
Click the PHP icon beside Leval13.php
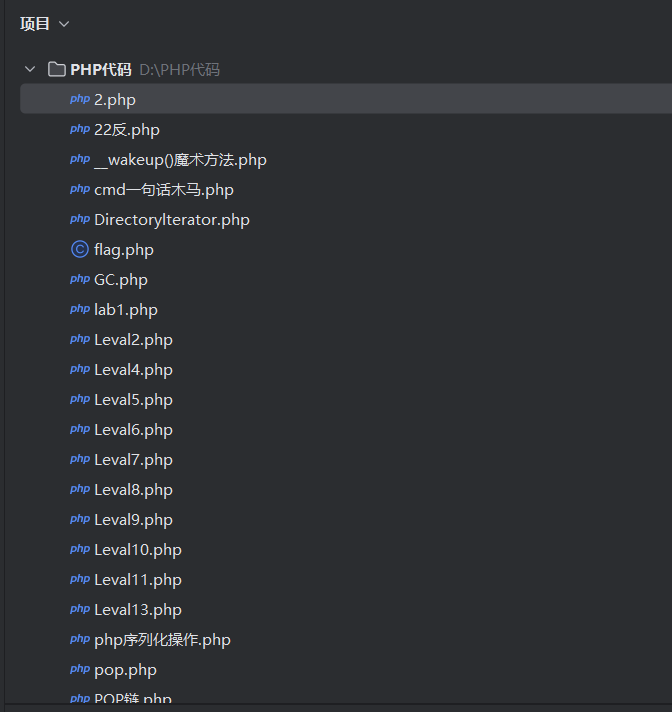click(80, 610)
